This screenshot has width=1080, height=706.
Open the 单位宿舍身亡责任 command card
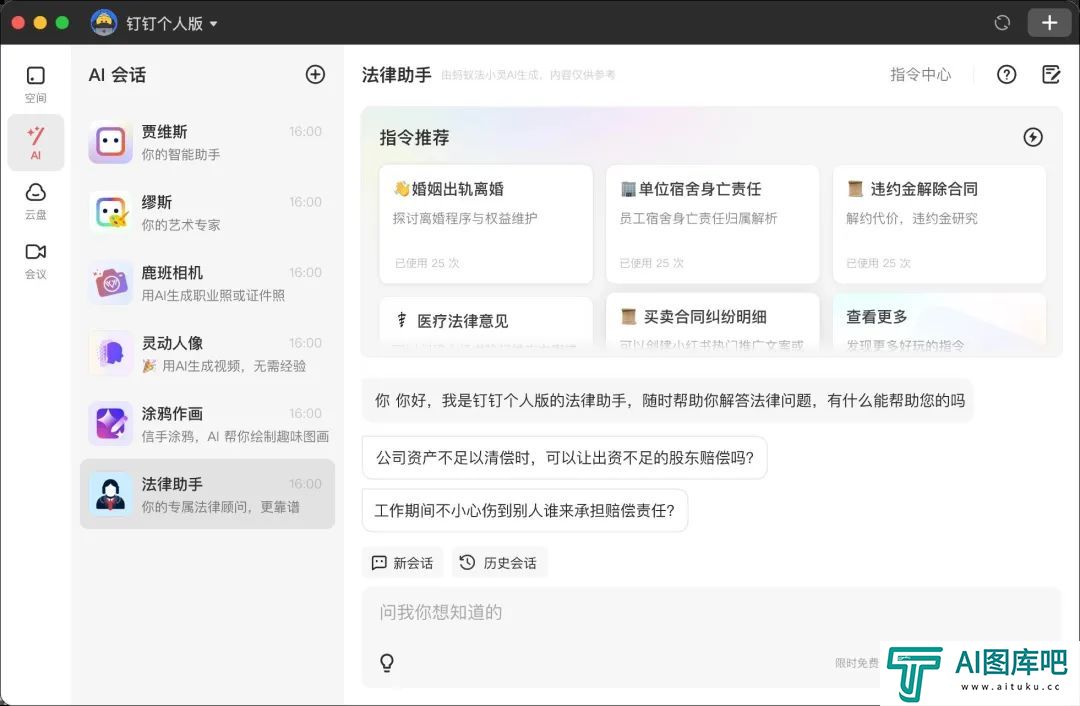712,224
